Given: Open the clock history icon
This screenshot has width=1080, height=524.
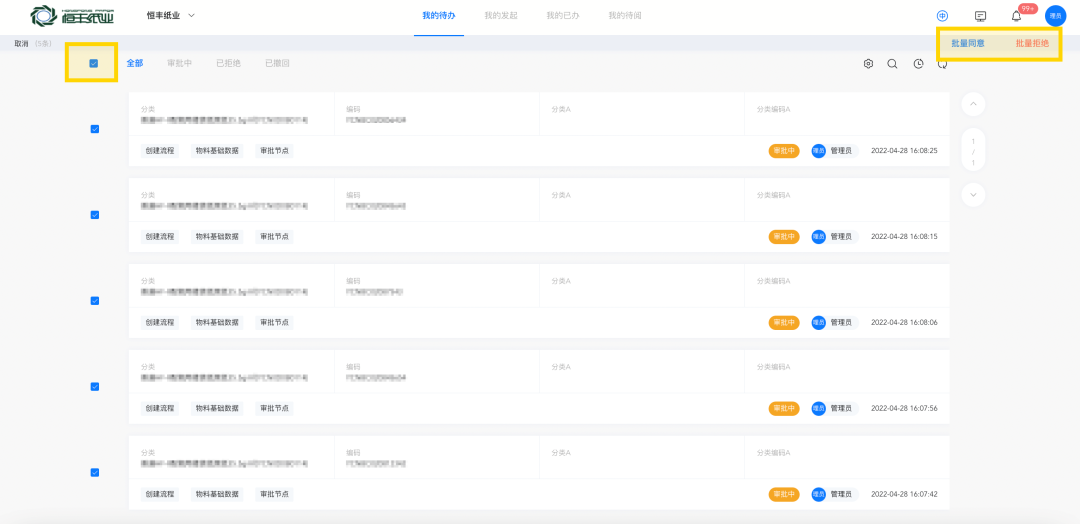Looking at the screenshot, I should pos(918,63).
